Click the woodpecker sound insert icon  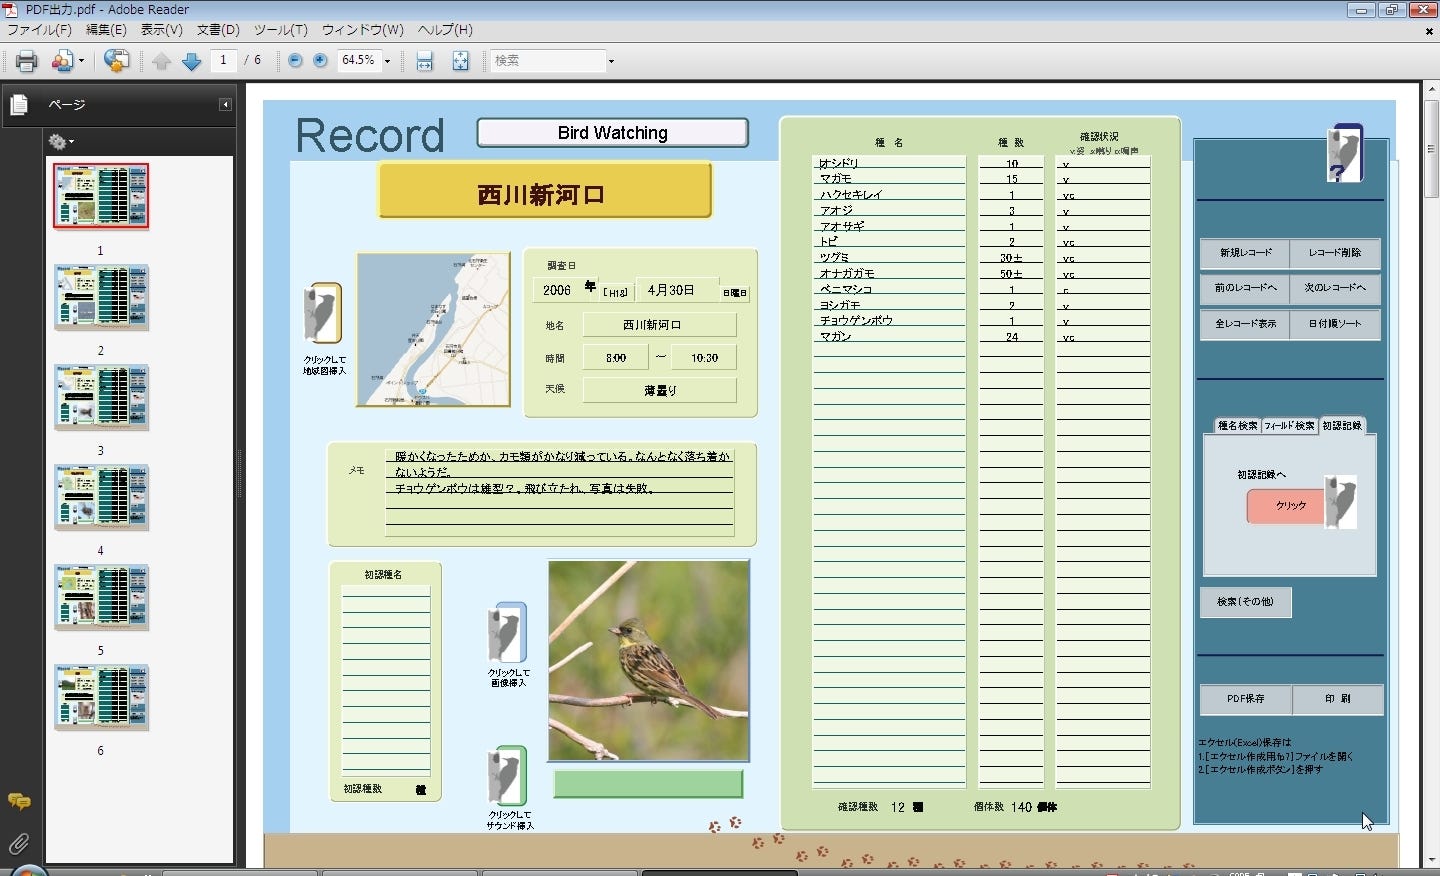[507, 775]
